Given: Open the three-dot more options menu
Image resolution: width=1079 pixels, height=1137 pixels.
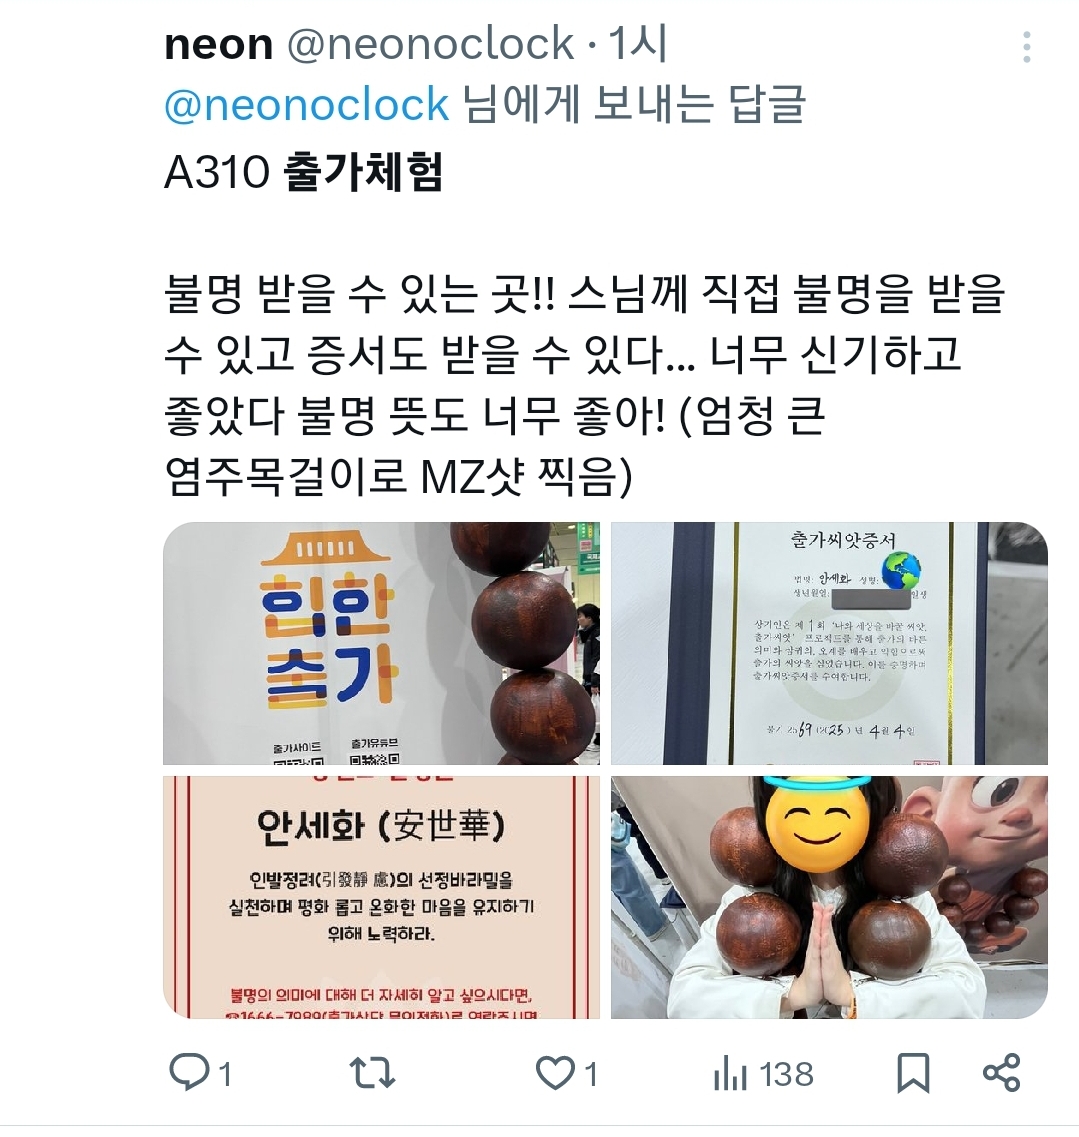Looking at the screenshot, I should [x=1027, y=47].
